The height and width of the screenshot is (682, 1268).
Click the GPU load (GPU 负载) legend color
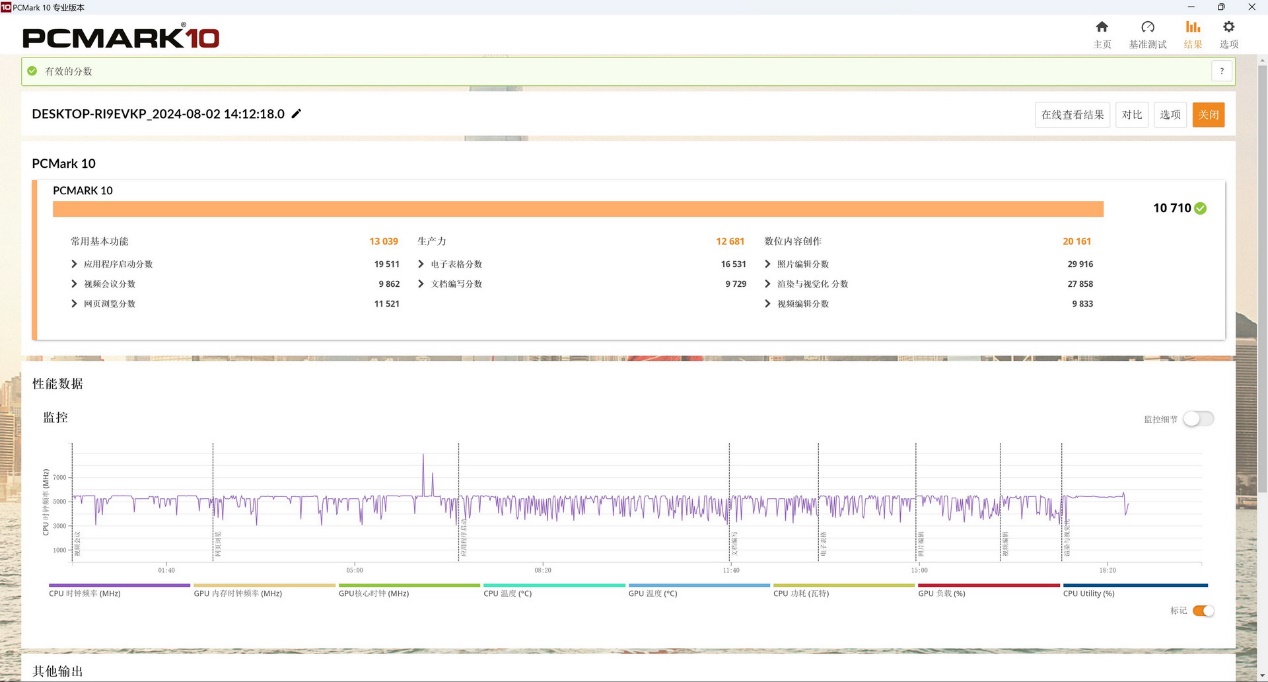988,586
